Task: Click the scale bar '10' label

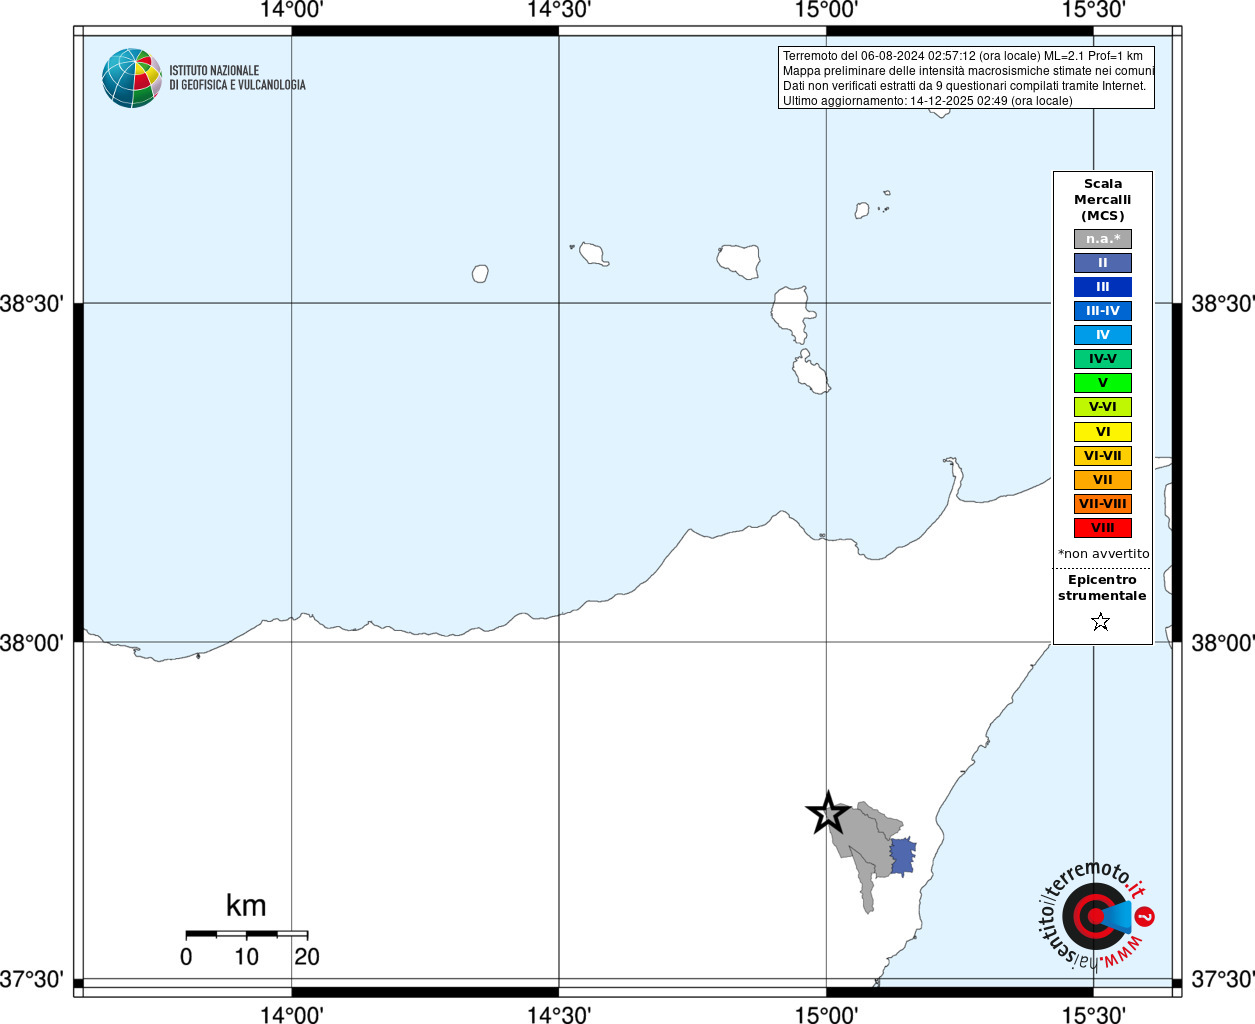Action: 246,957
